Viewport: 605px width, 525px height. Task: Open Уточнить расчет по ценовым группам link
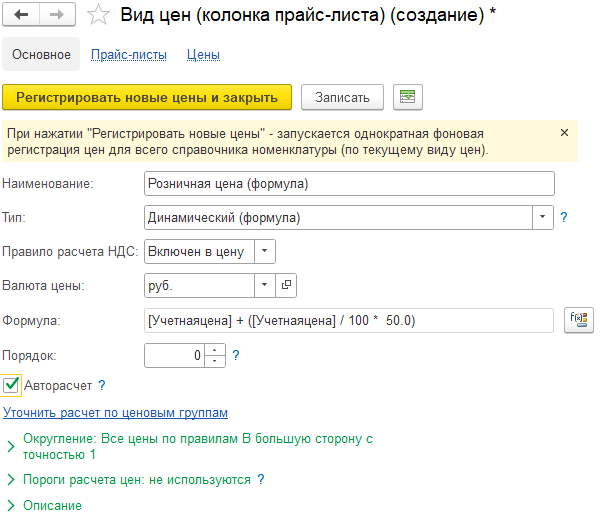(116, 412)
